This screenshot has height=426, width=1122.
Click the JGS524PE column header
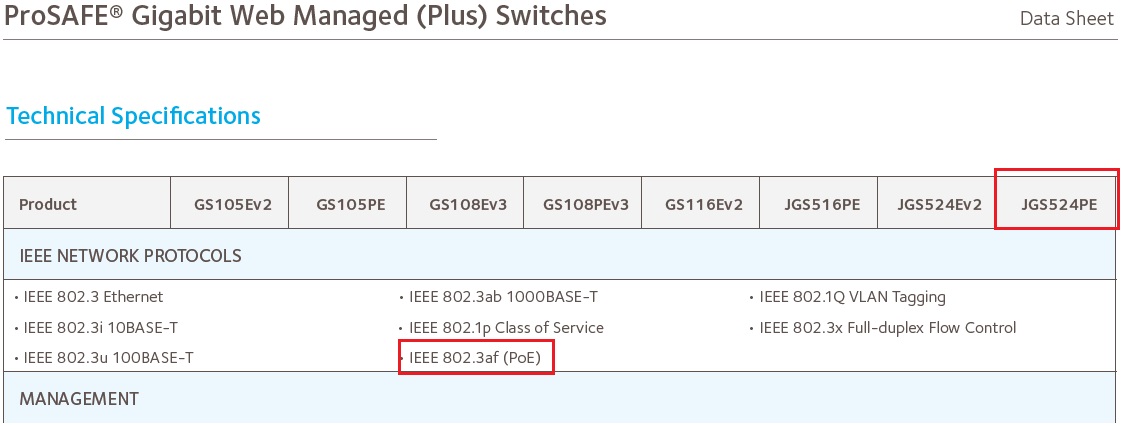(1058, 204)
